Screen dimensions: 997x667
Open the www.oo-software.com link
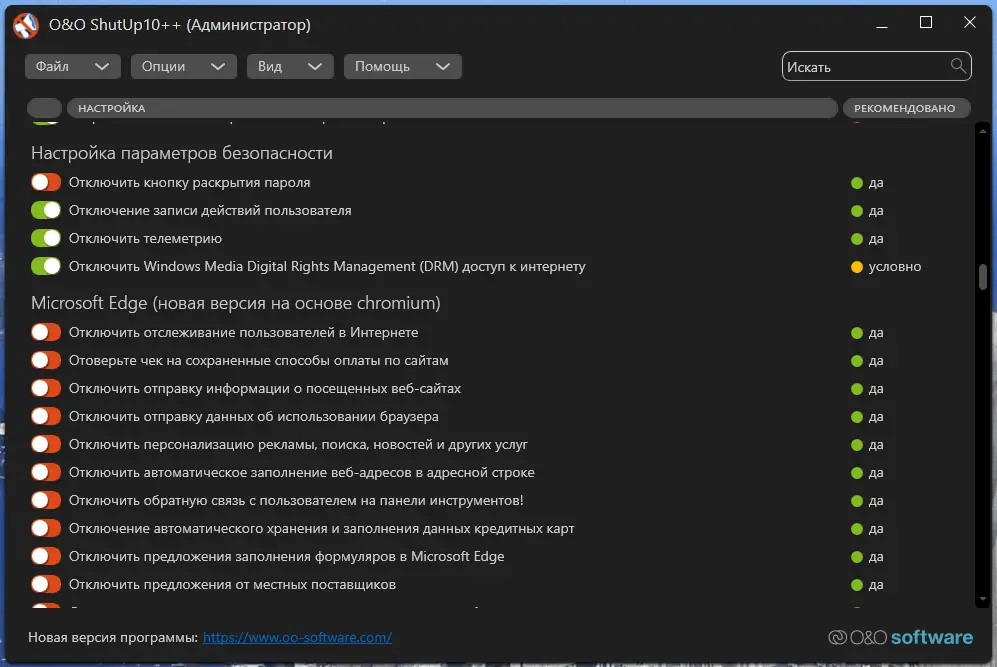(x=297, y=637)
